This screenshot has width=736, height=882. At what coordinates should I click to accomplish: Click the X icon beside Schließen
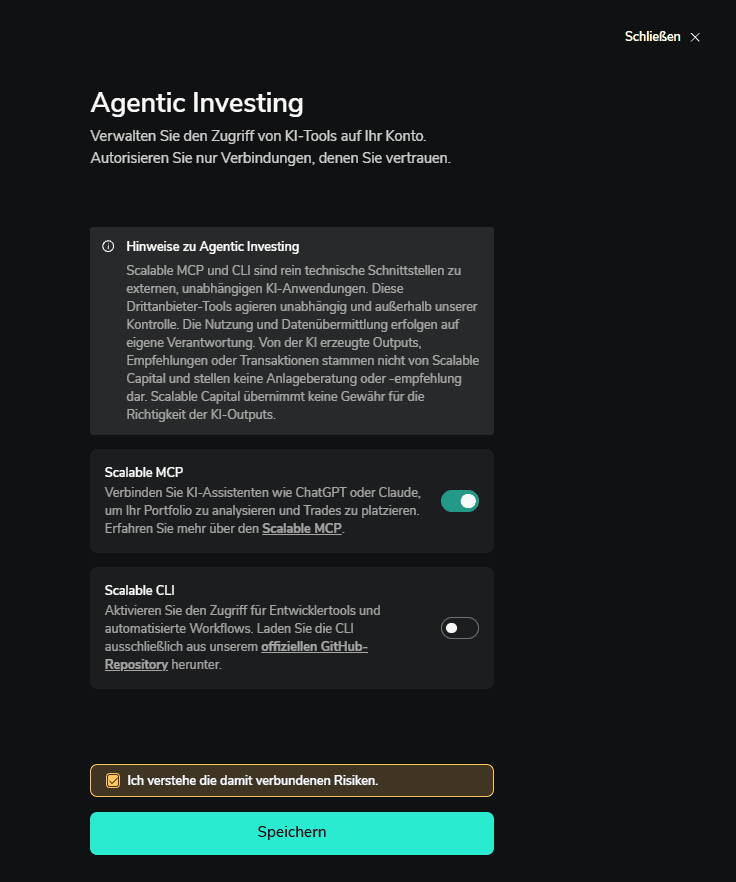(695, 37)
